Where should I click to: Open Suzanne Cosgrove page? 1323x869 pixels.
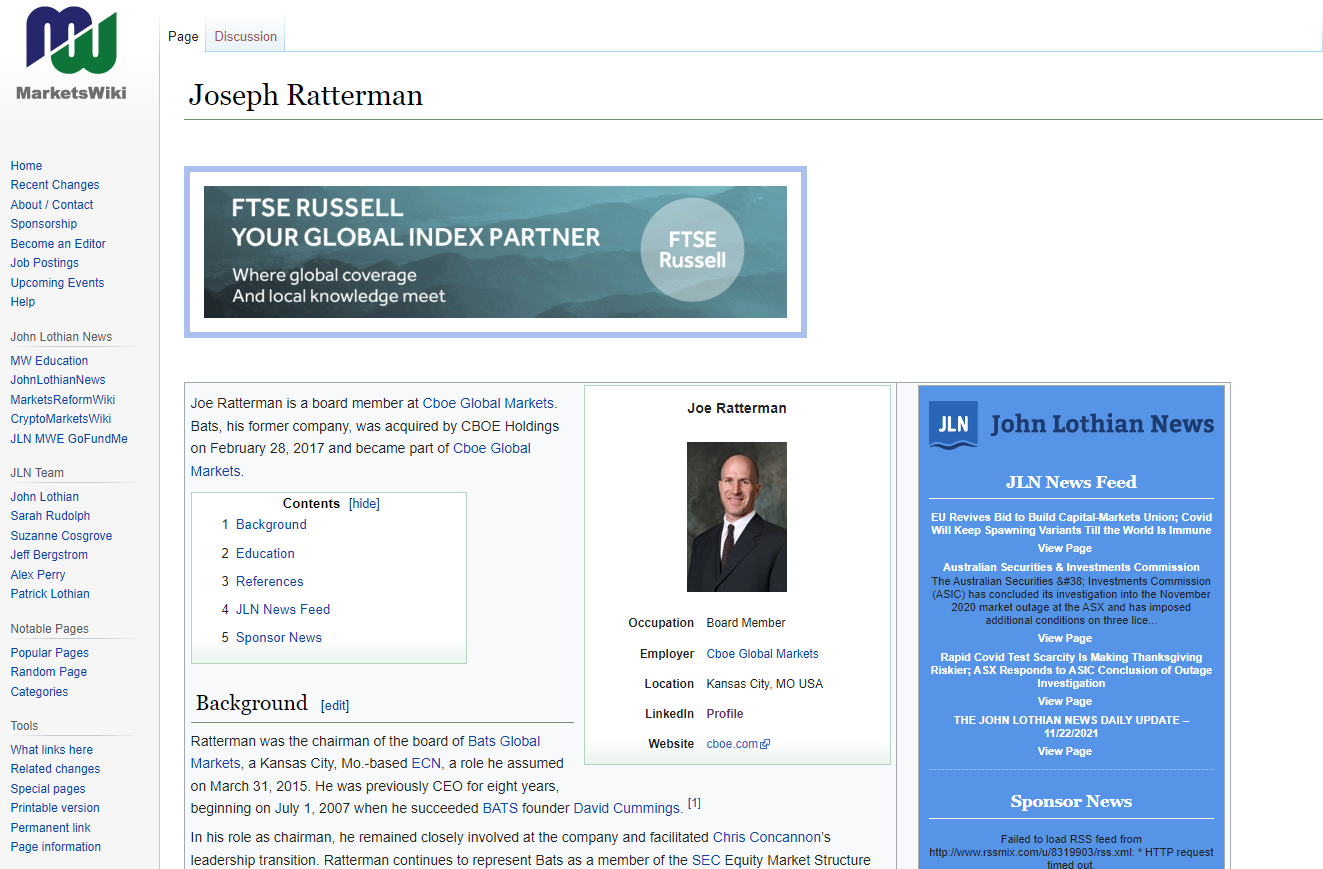pyautogui.click(x=61, y=536)
